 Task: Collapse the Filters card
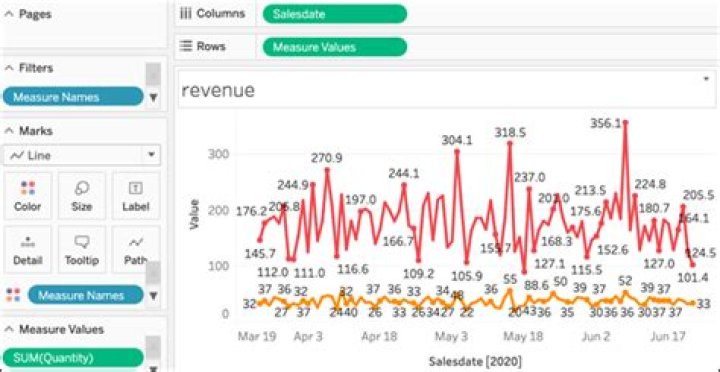click(x=8, y=68)
